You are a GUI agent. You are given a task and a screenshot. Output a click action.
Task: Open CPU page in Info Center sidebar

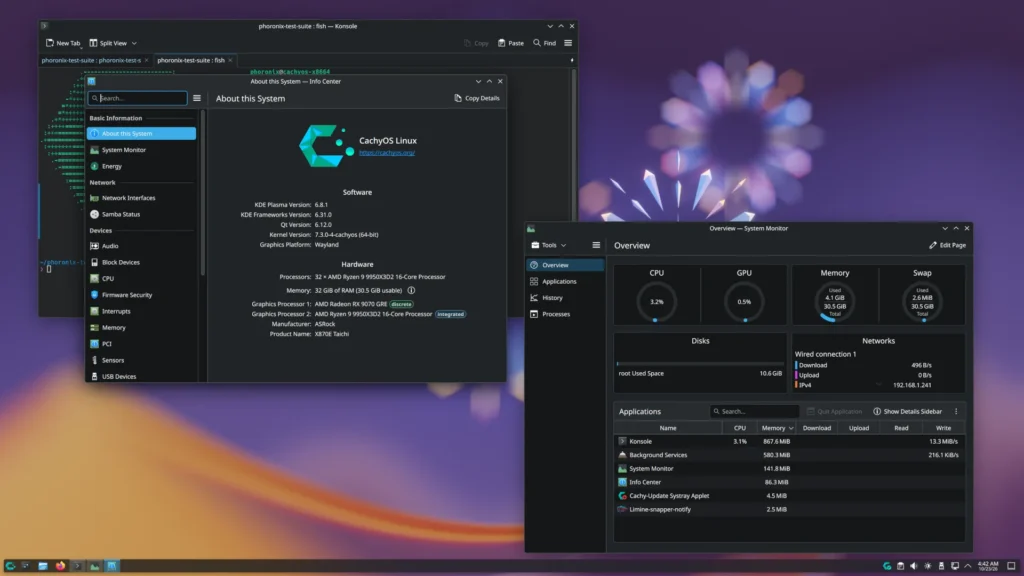pyautogui.click(x=141, y=279)
